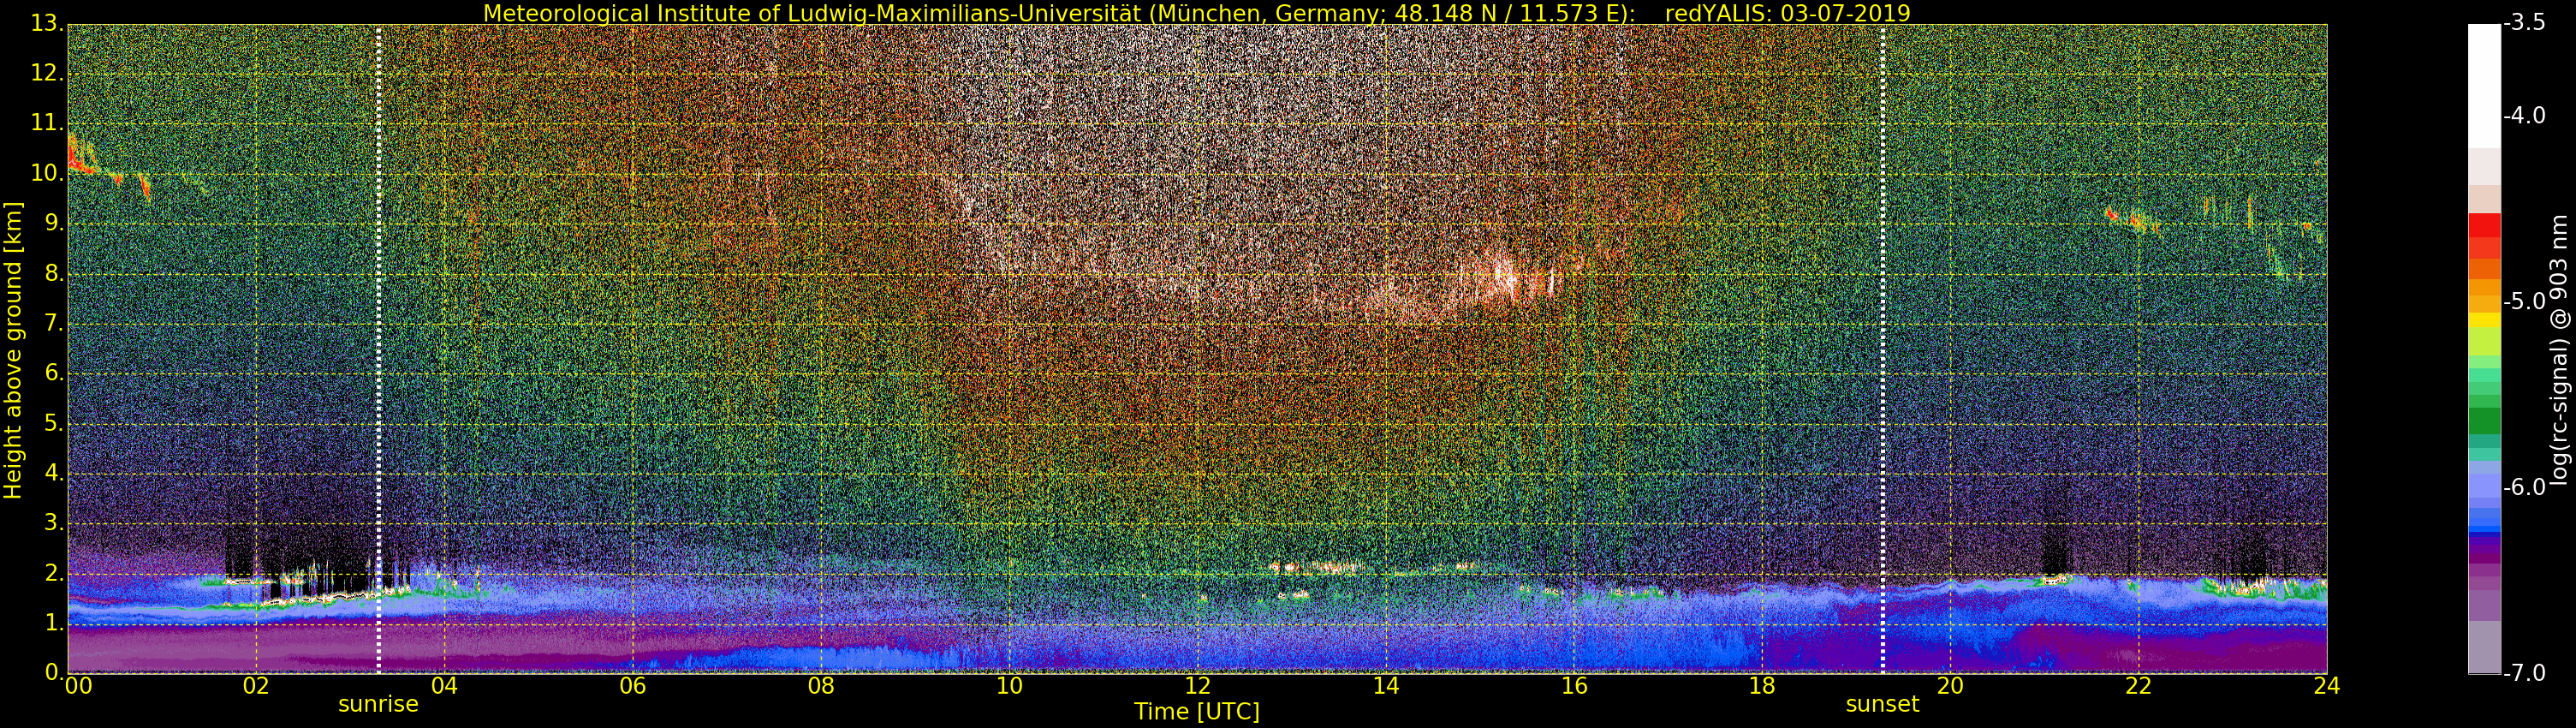2576x728 pixels.
Task: Pick the yellow segment of the colorbar
Action: (x=2484, y=320)
